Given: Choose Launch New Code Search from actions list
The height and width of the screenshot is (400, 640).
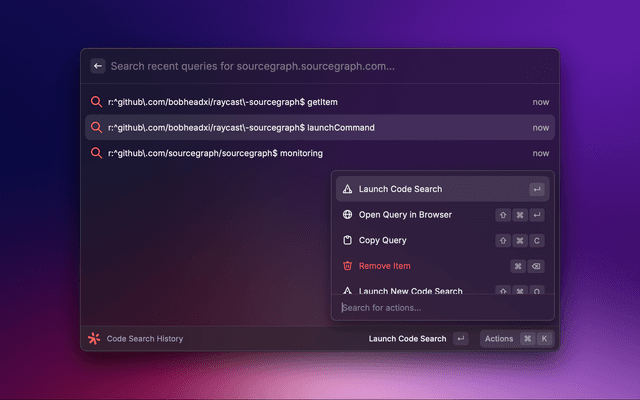Looking at the screenshot, I should click(x=410, y=291).
